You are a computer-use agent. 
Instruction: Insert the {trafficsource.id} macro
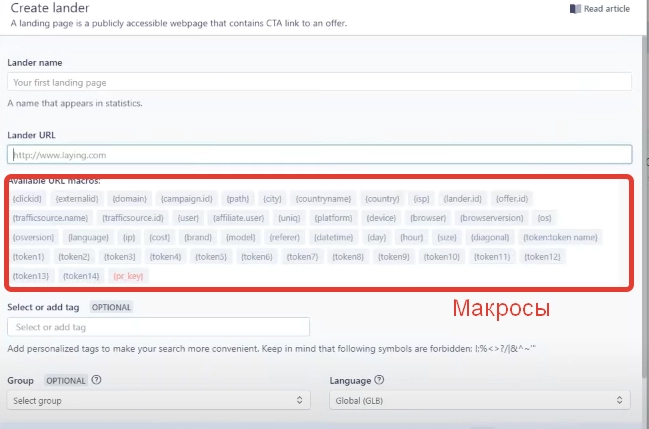(x=133, y=218)
